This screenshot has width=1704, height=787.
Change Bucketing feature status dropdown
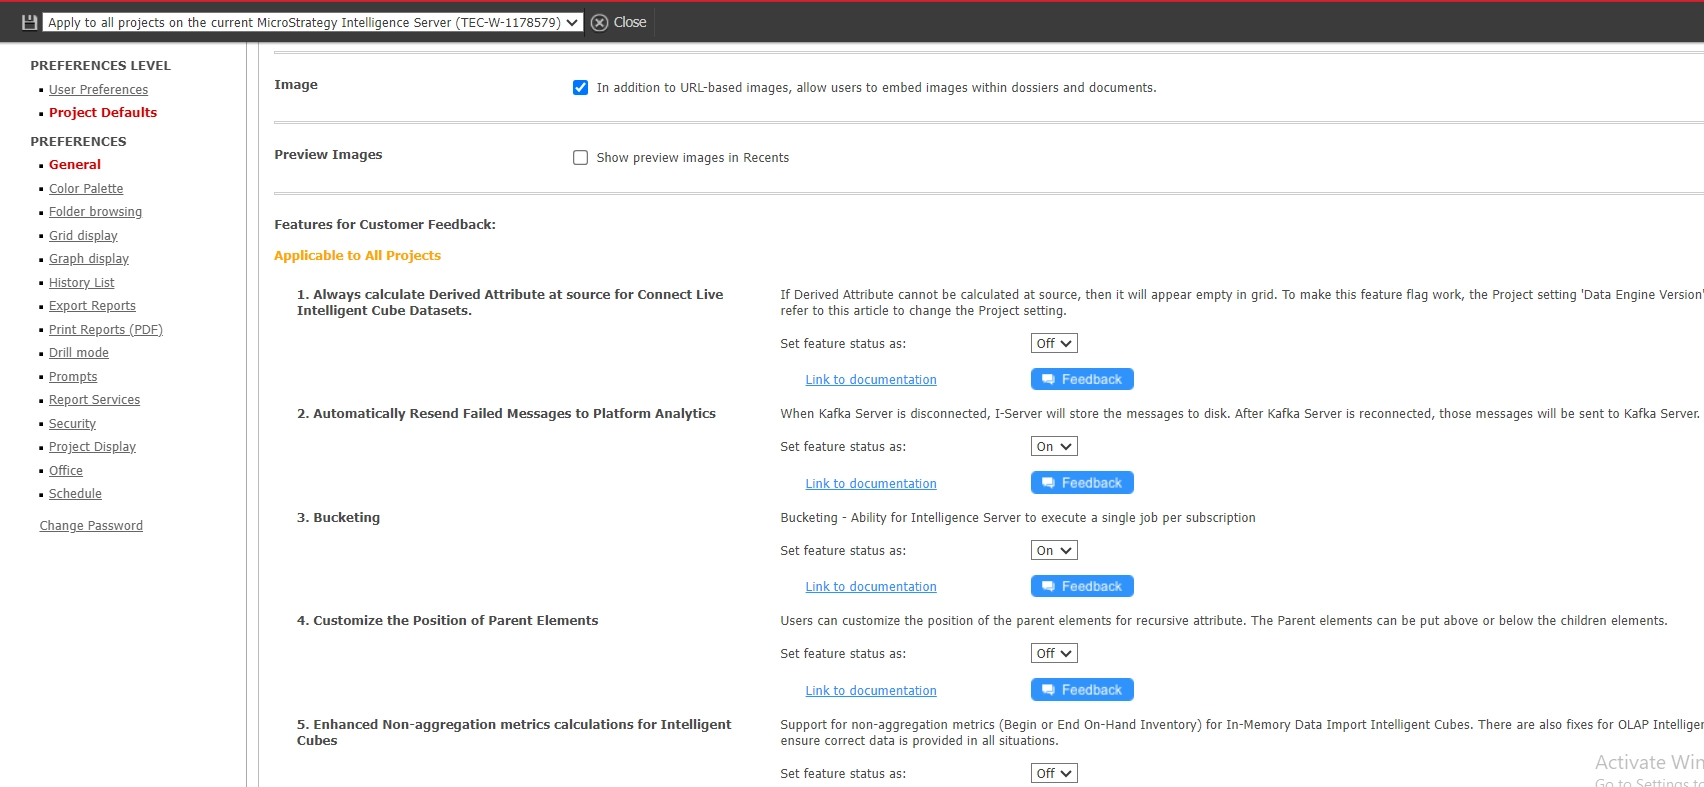tap(1053, 551)
